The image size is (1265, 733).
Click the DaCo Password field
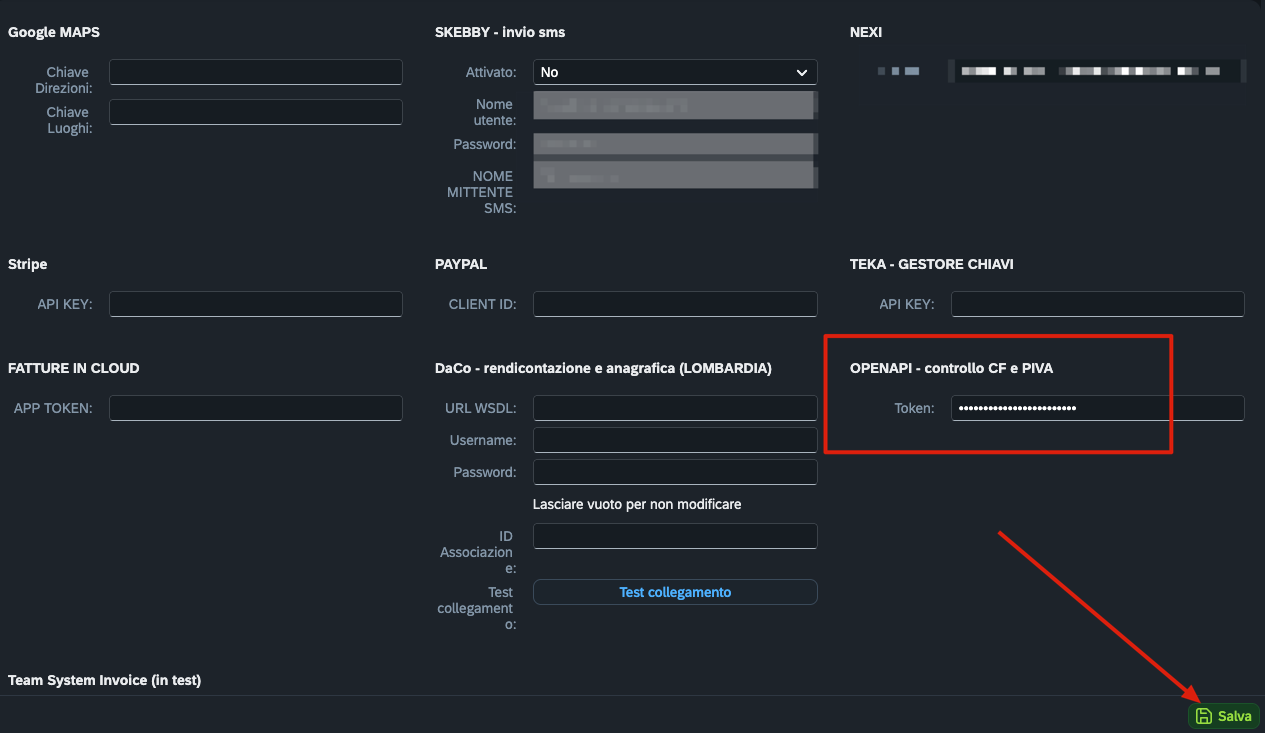(x=674, y=472)
